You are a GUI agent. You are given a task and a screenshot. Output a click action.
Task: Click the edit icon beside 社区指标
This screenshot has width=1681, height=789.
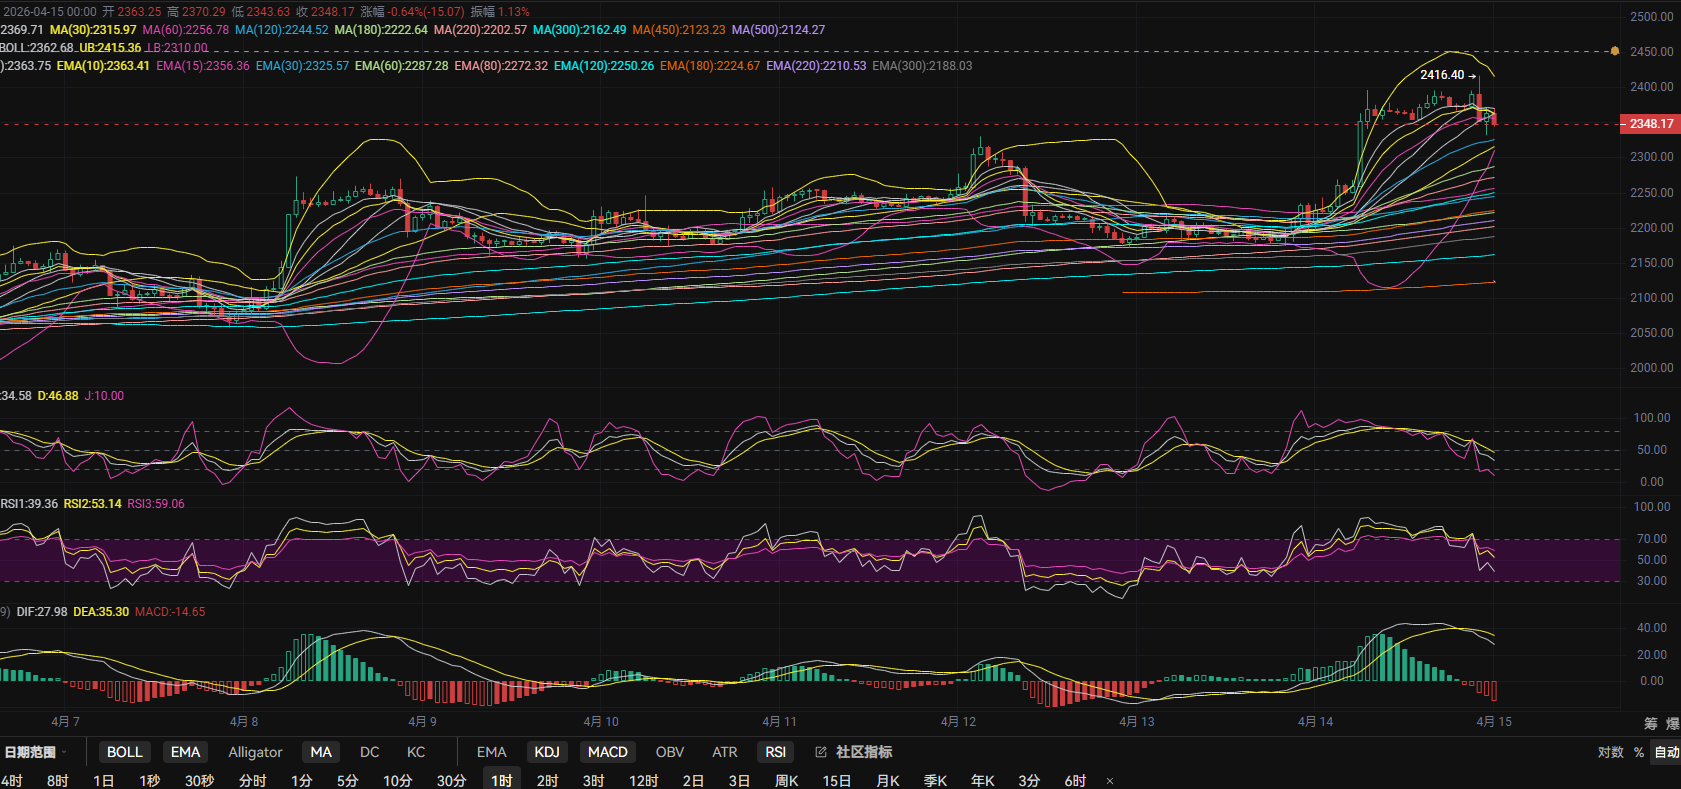coord(821,752)
